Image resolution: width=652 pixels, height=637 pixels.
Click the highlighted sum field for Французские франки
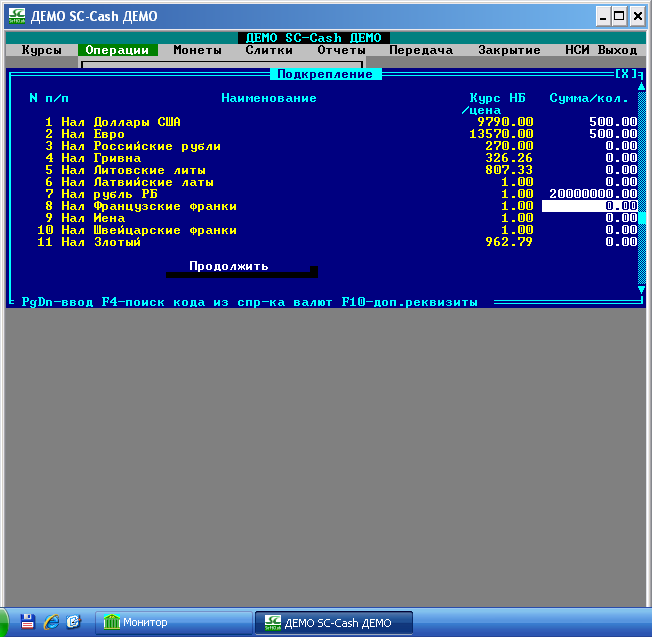click(x=590, y=206)
